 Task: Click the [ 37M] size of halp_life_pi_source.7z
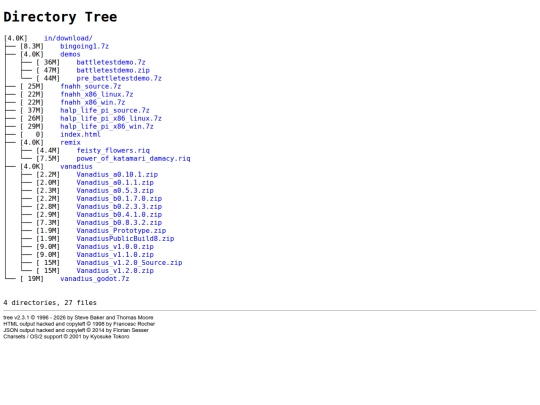[x=32, y=110]
